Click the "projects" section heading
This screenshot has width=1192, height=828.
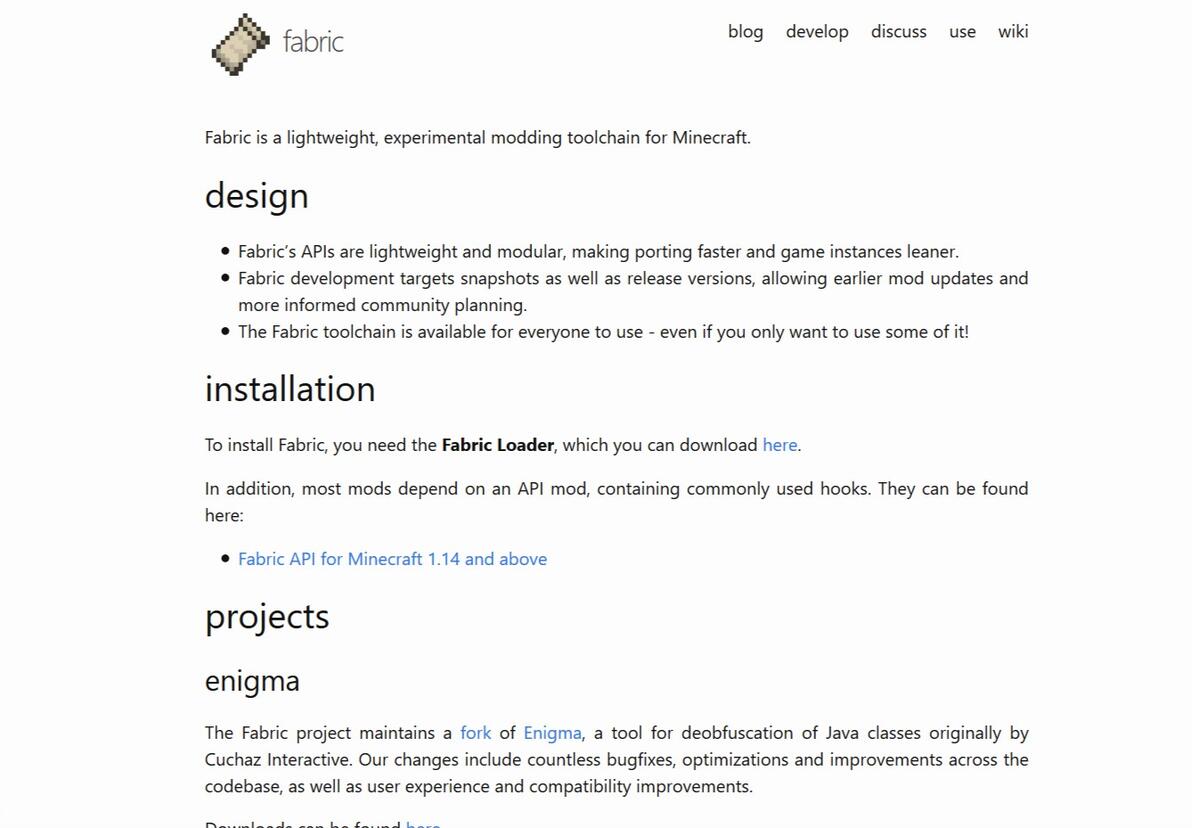(267, 617)
